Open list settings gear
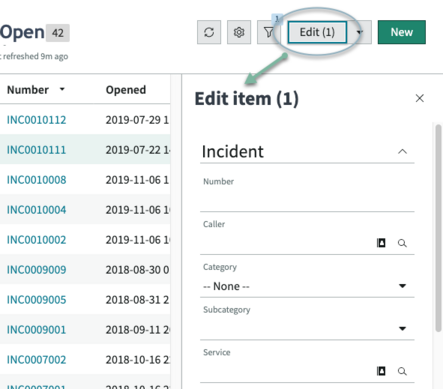Screen dimensions: 443x389 pyautogui.click(x=239, y=32)
